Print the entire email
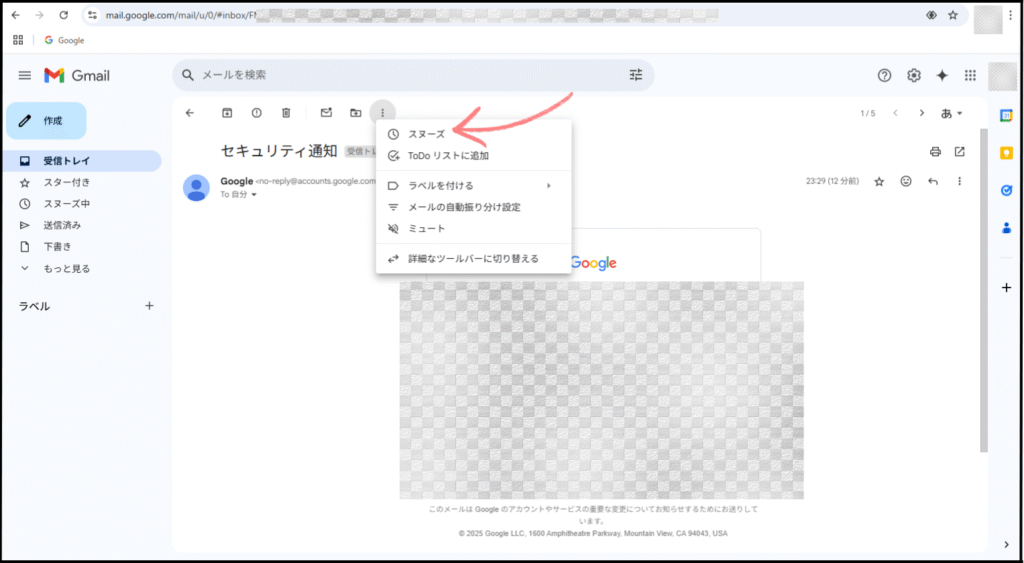This screenshot has width=1024, height=563. click(x=935, y=152)
